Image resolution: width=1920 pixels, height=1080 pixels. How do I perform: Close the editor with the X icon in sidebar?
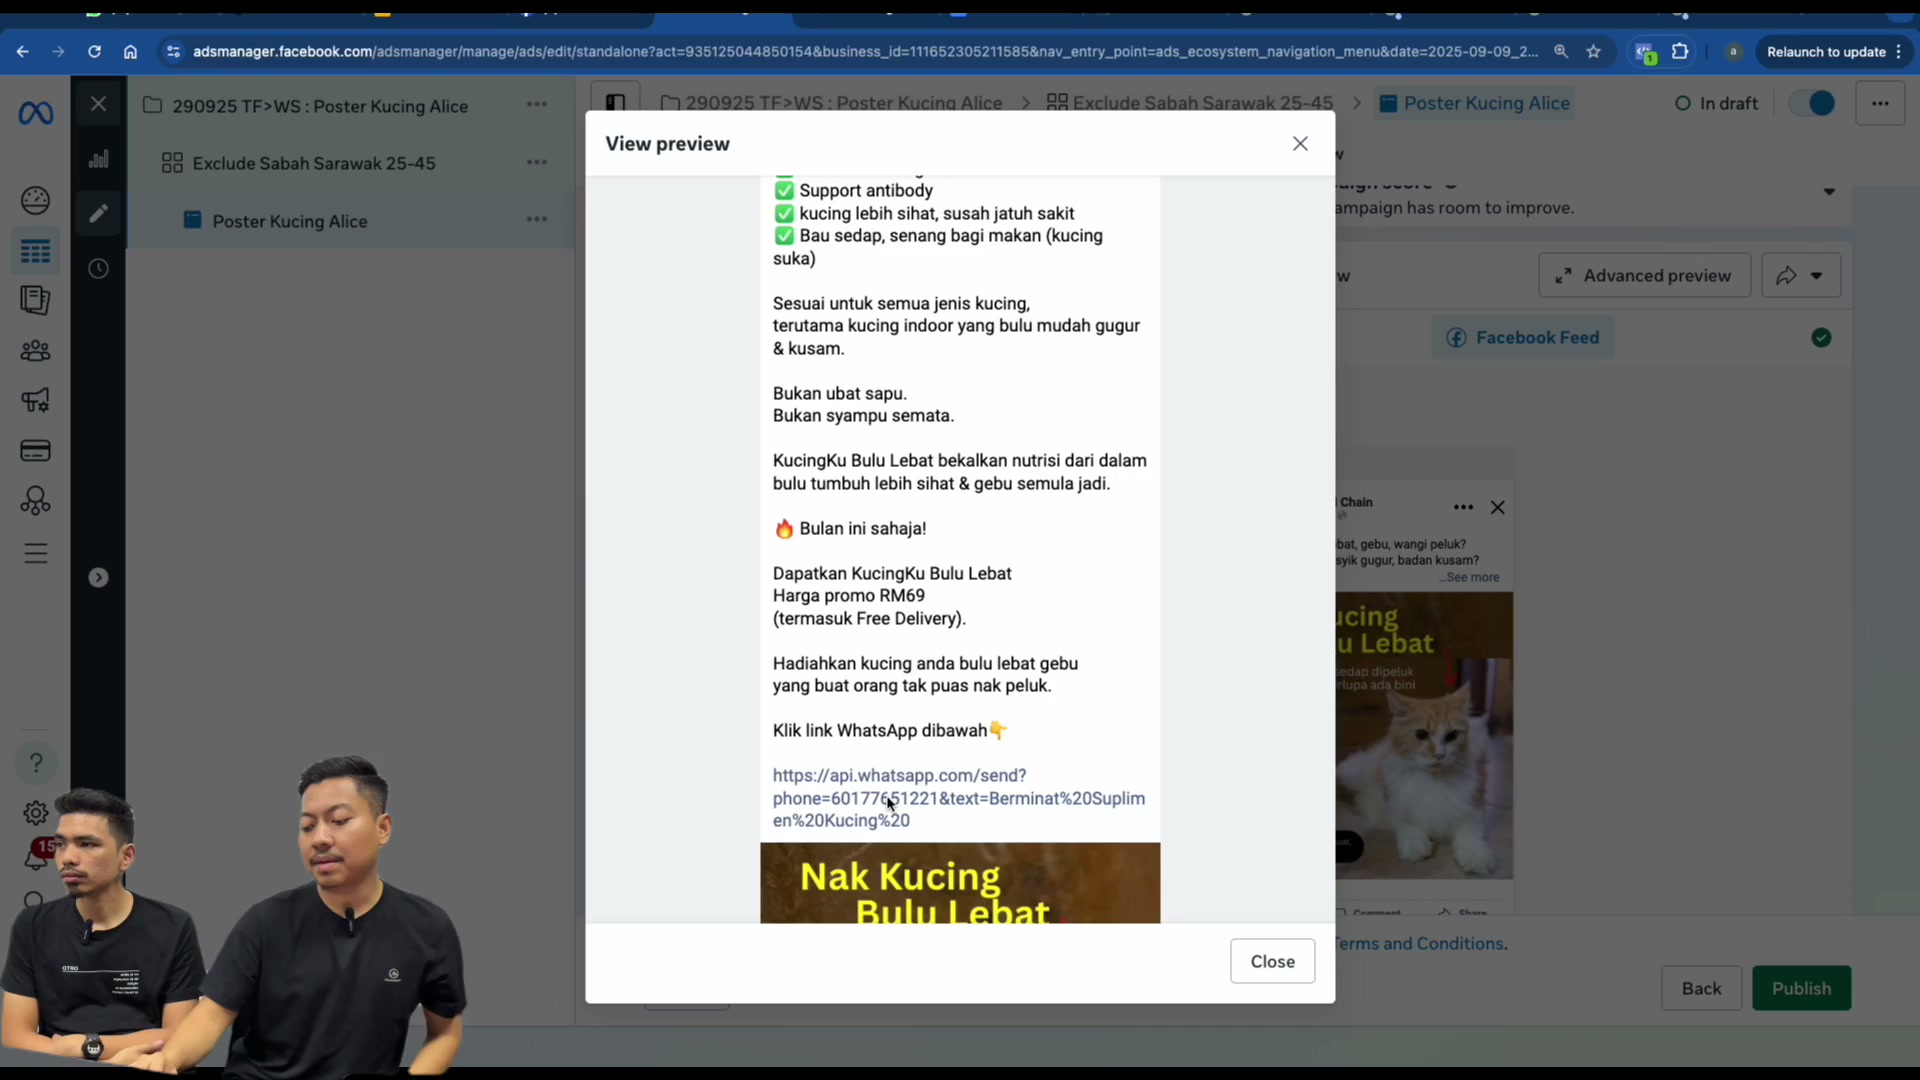point(98,104)
